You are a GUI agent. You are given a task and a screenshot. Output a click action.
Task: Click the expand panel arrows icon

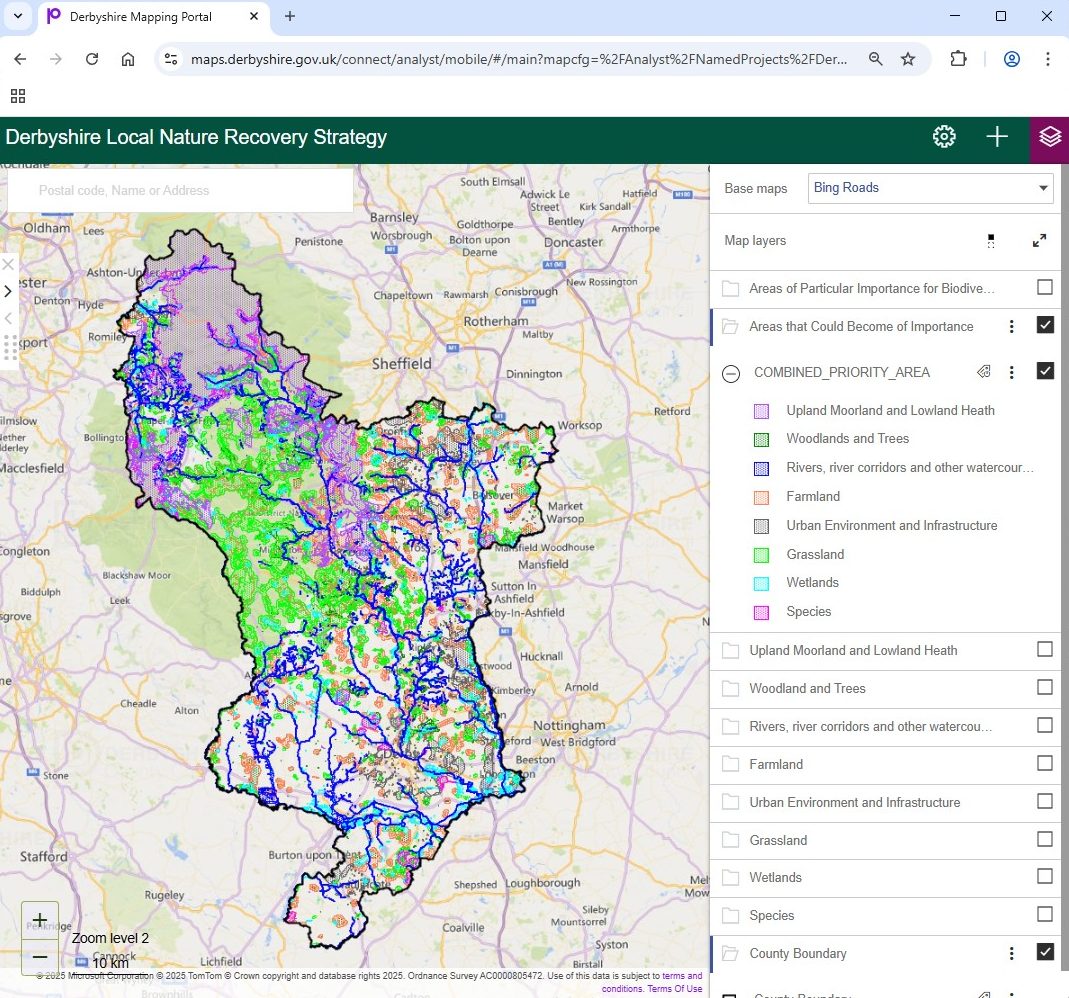click(1039, 241)
